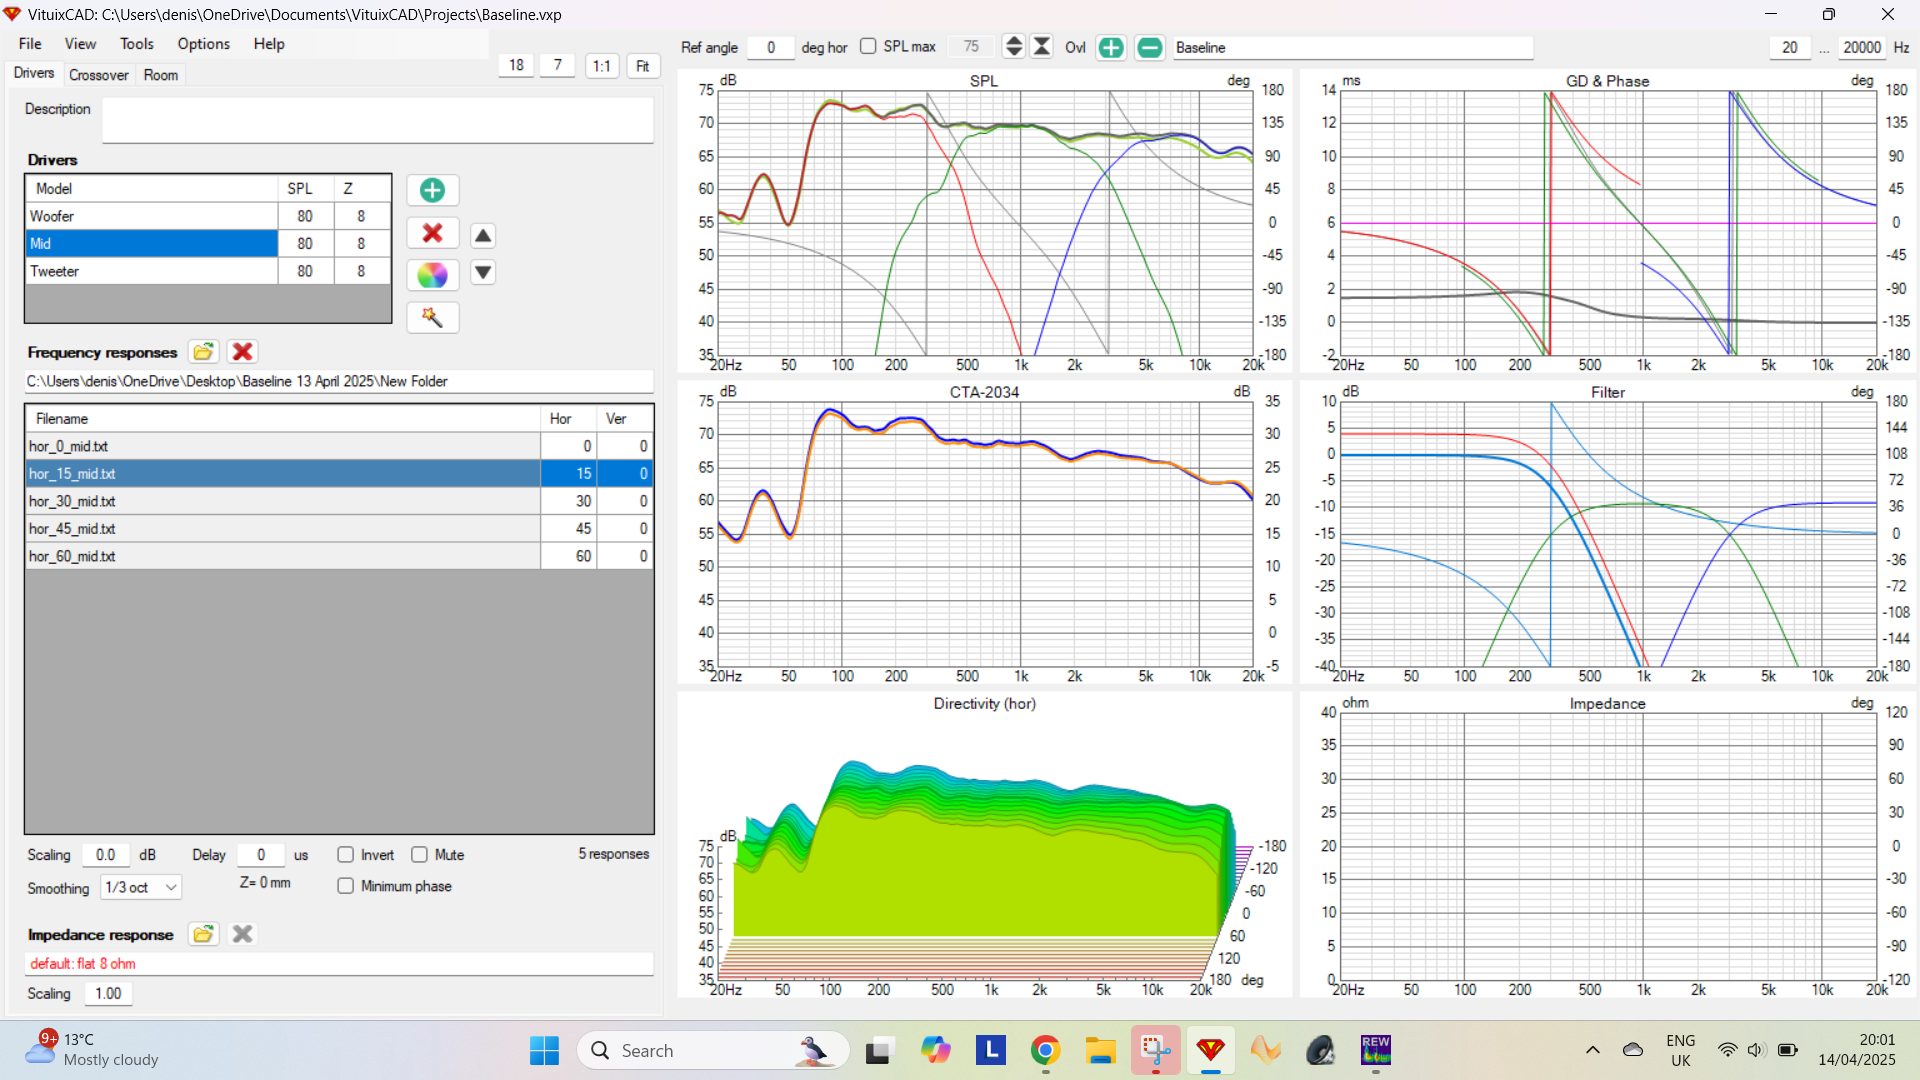Click the impedance Scaling 1.00 field

coord(108,993)
